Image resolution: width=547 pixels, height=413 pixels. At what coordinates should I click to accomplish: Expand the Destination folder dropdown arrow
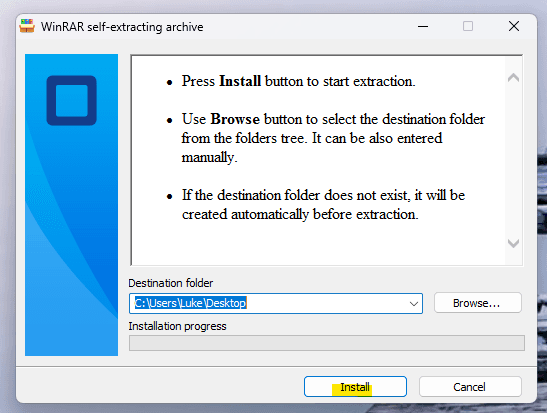[x=414, y=303]
